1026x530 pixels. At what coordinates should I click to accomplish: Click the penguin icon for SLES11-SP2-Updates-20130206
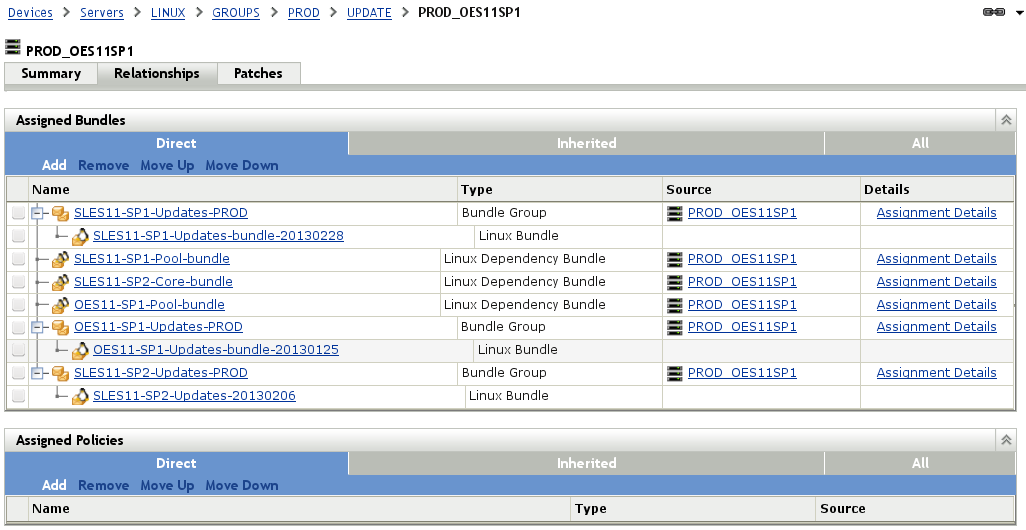(x=80, y=396)
